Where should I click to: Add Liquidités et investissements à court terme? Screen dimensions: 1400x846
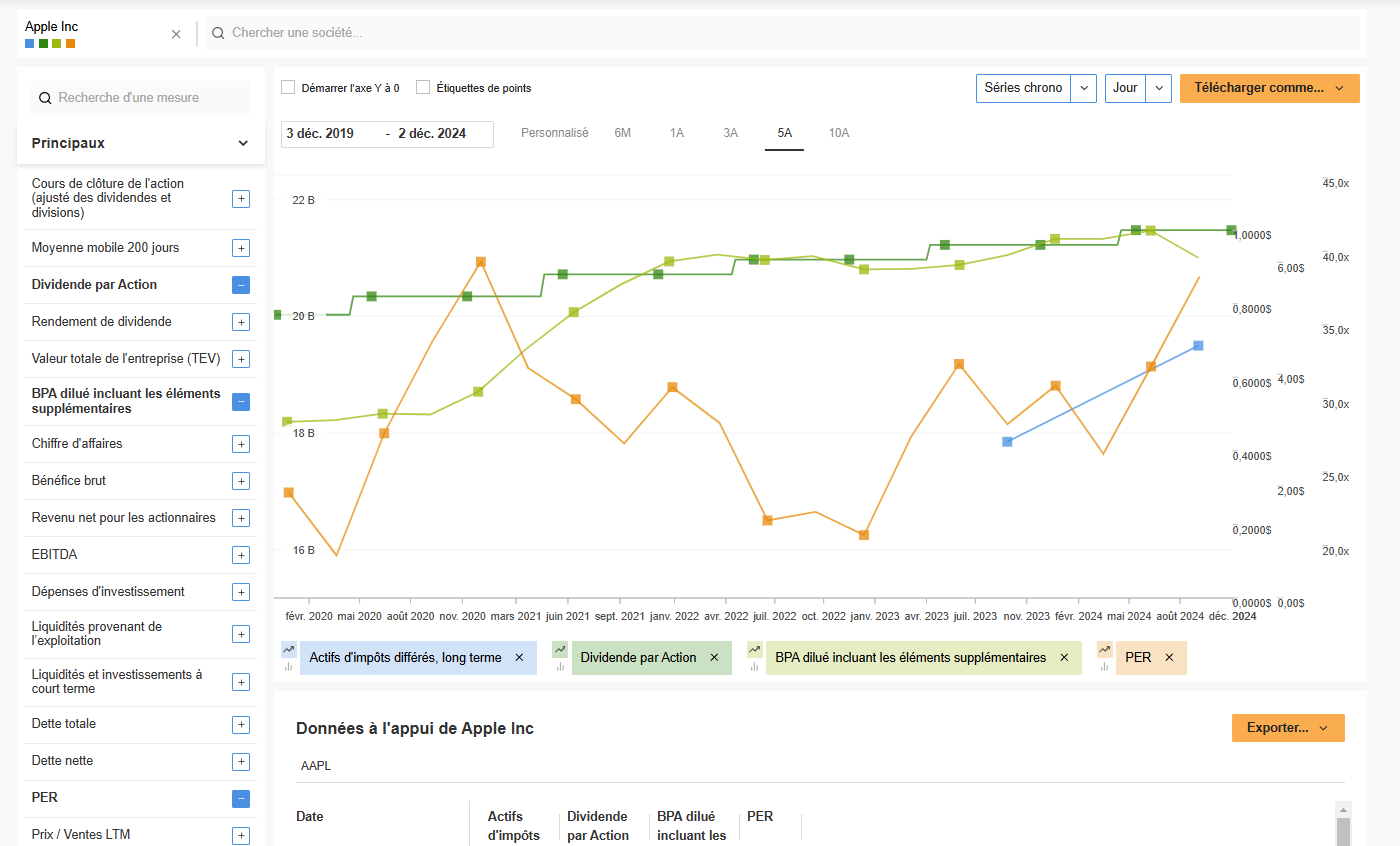pyautogui.click(x=241, y=682)
